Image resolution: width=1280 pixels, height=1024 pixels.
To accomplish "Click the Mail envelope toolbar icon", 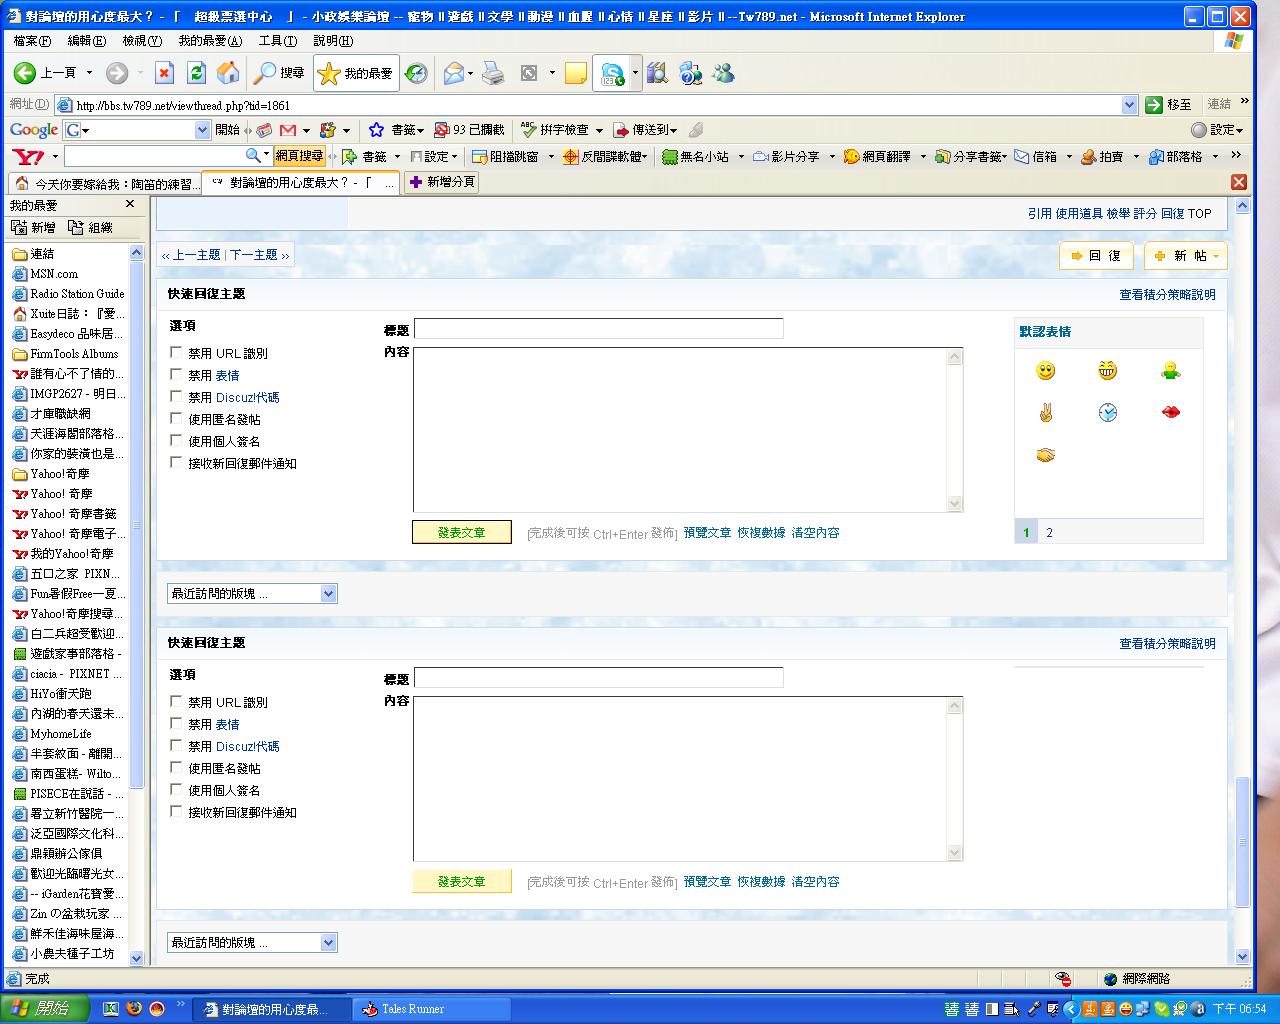I will pyautogui.click(x=454, y=73).
